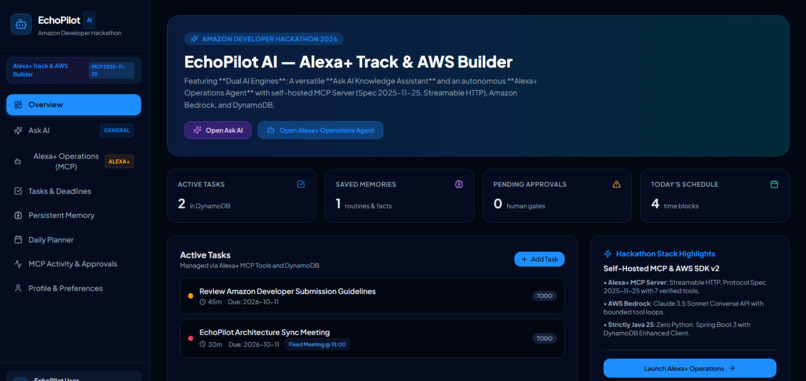The height and width of the screenshot is (381, 806).
Task: Click arrow icon on Launch Alexa+ Operations
Action: [732, 368]
